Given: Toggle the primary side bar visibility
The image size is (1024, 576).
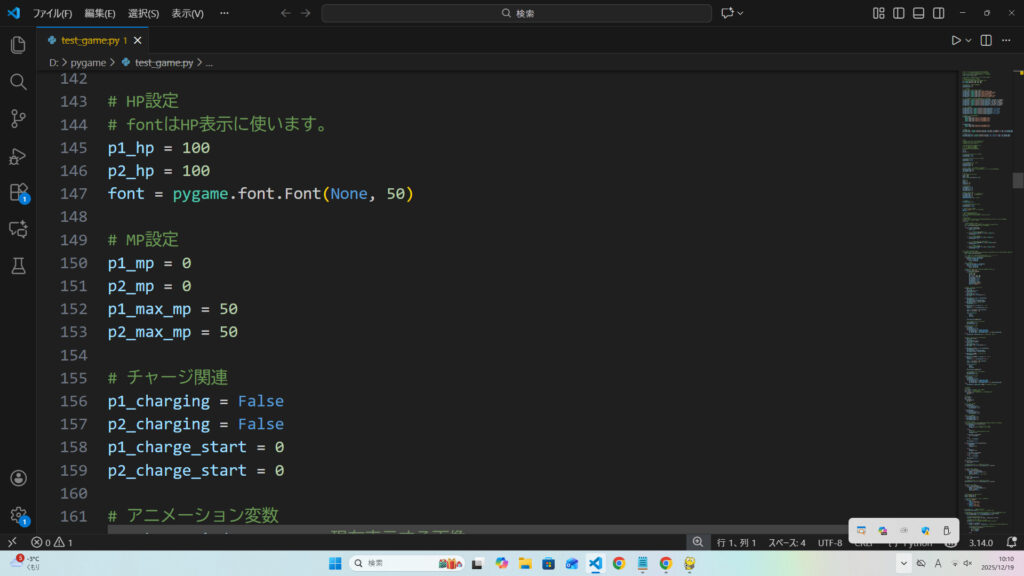Looking at the screenshot, I should coord(899,13).
